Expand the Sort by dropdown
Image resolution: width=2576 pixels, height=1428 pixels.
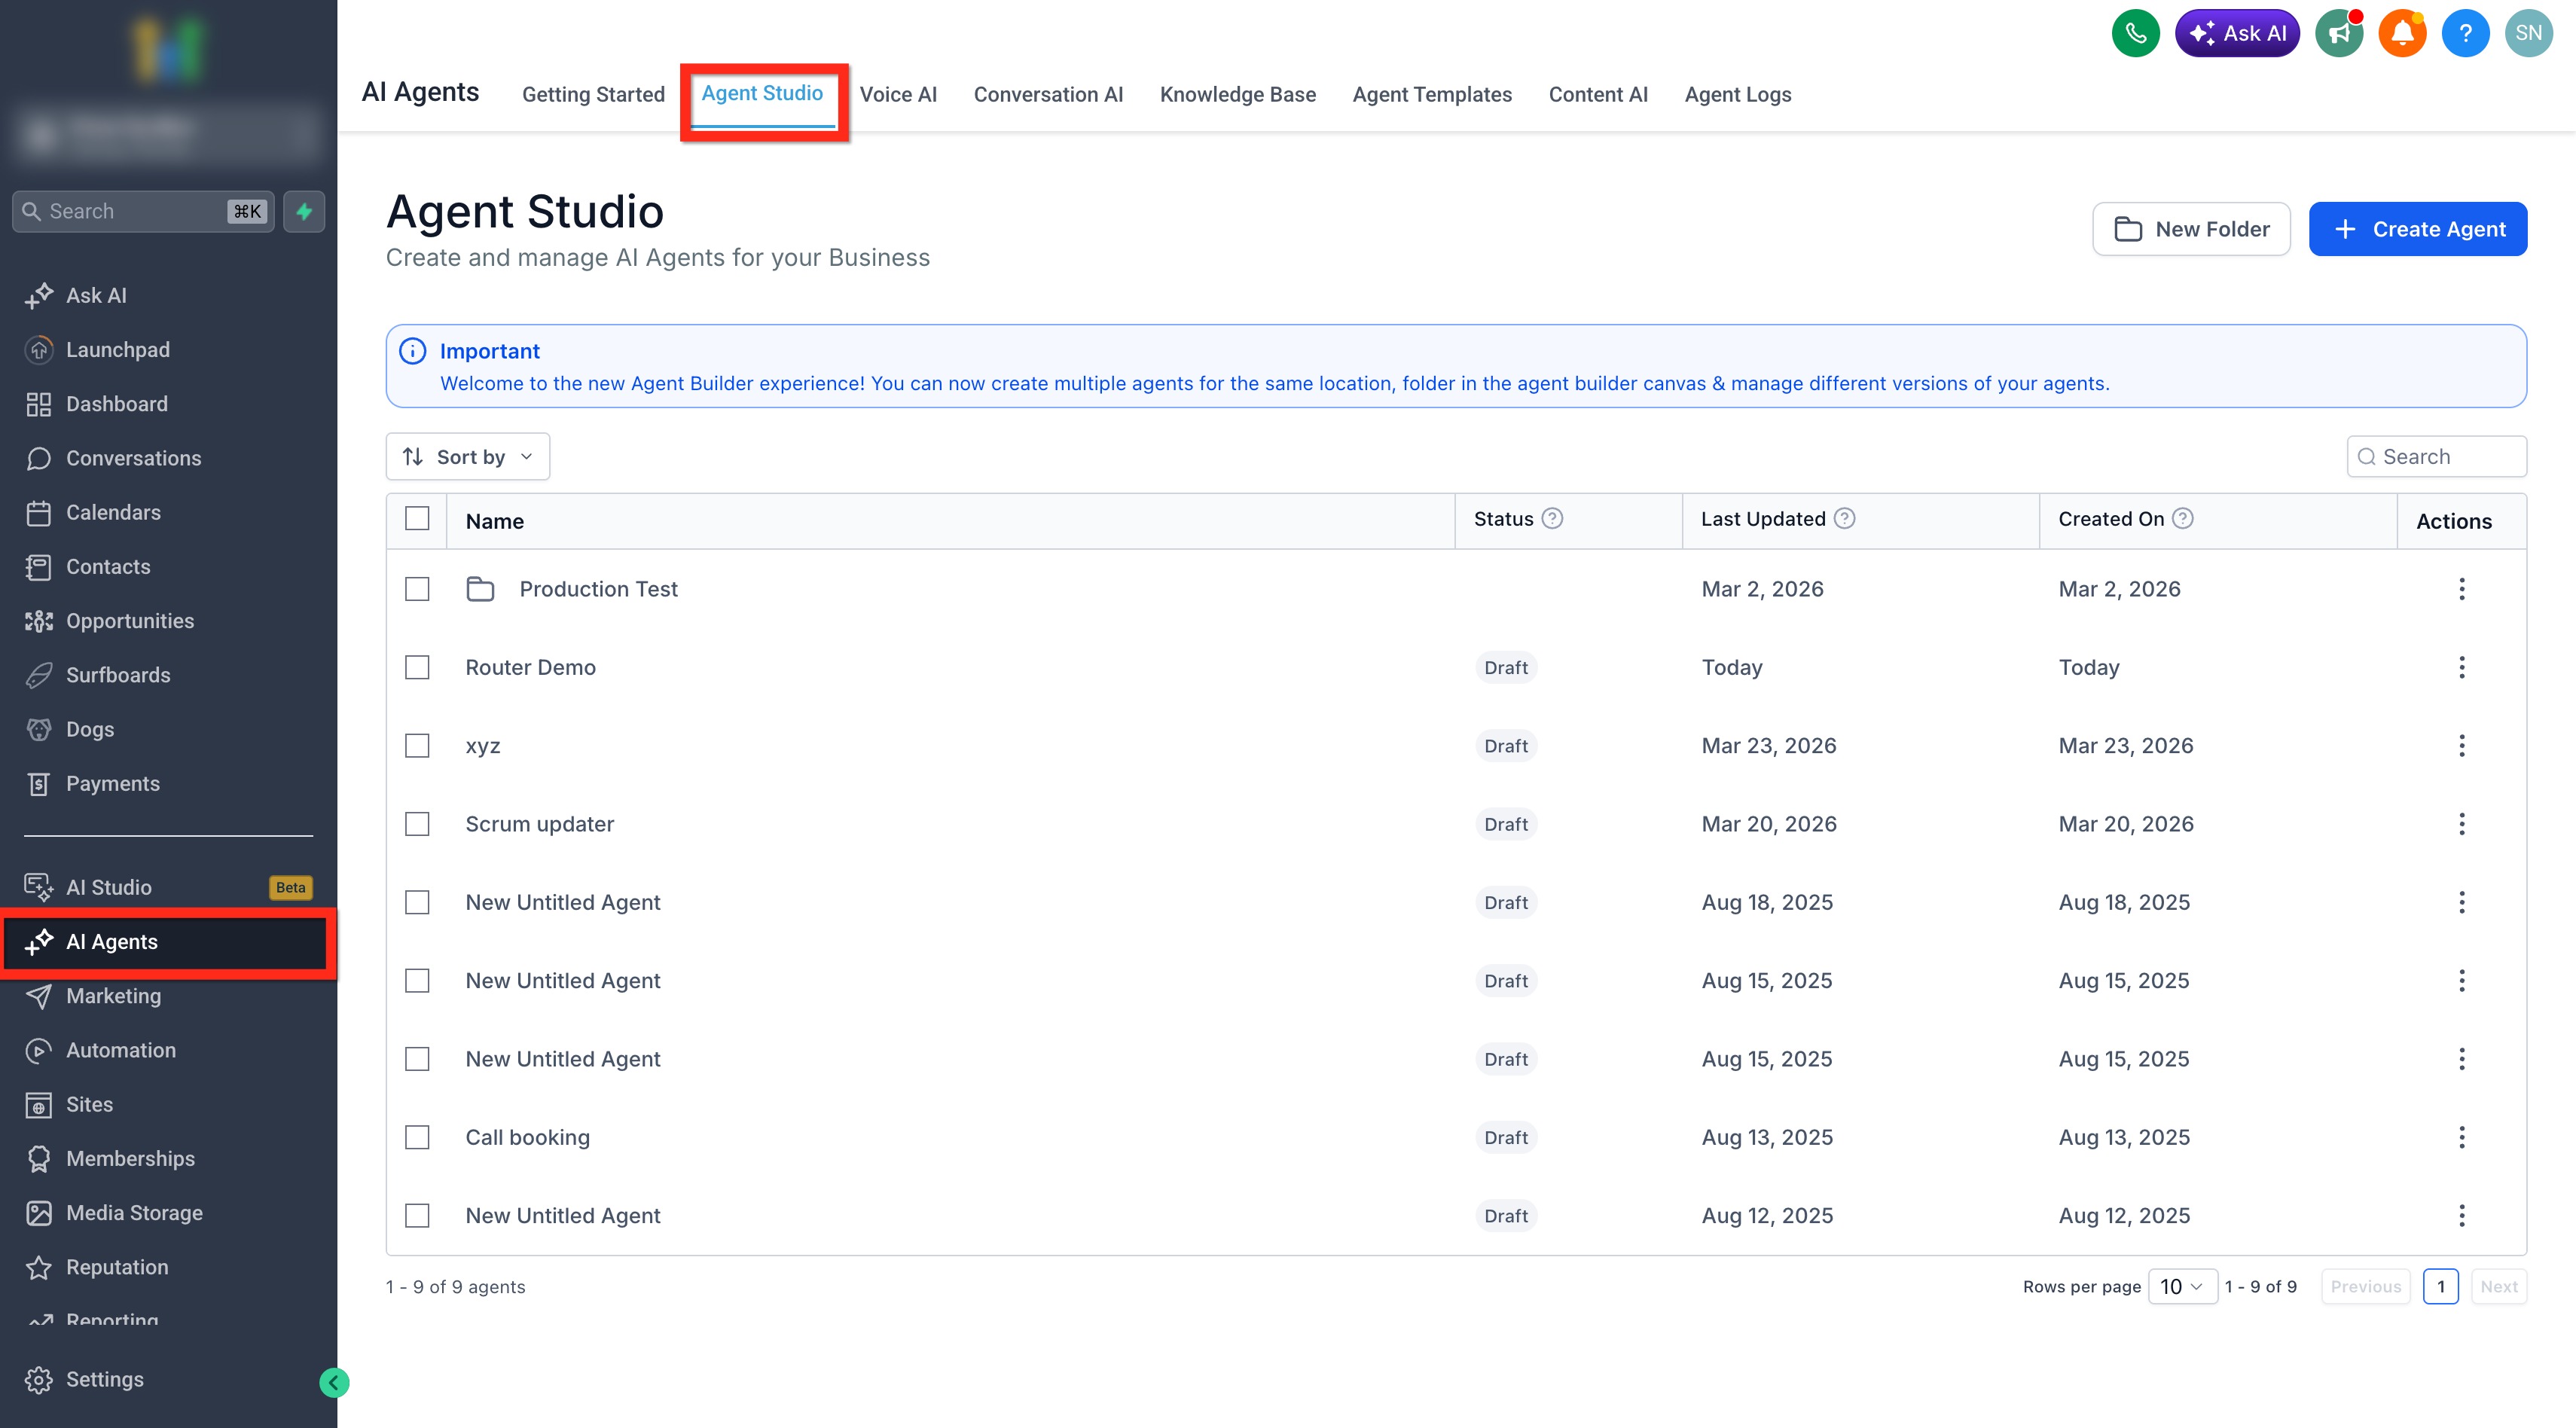[468, 457]
